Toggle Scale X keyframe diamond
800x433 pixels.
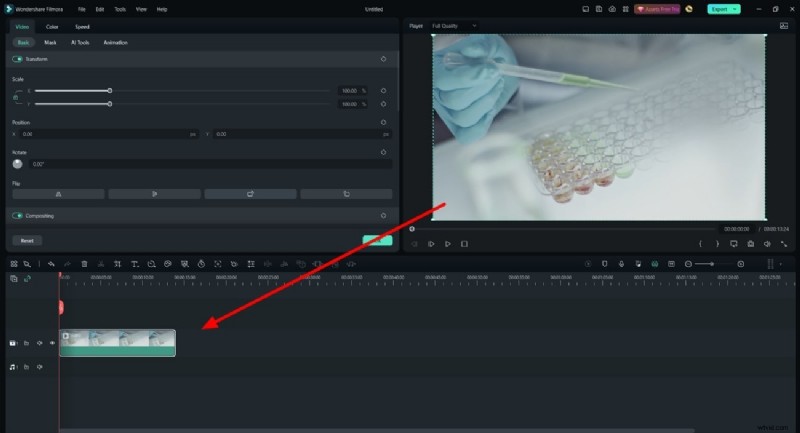(384, 91)
